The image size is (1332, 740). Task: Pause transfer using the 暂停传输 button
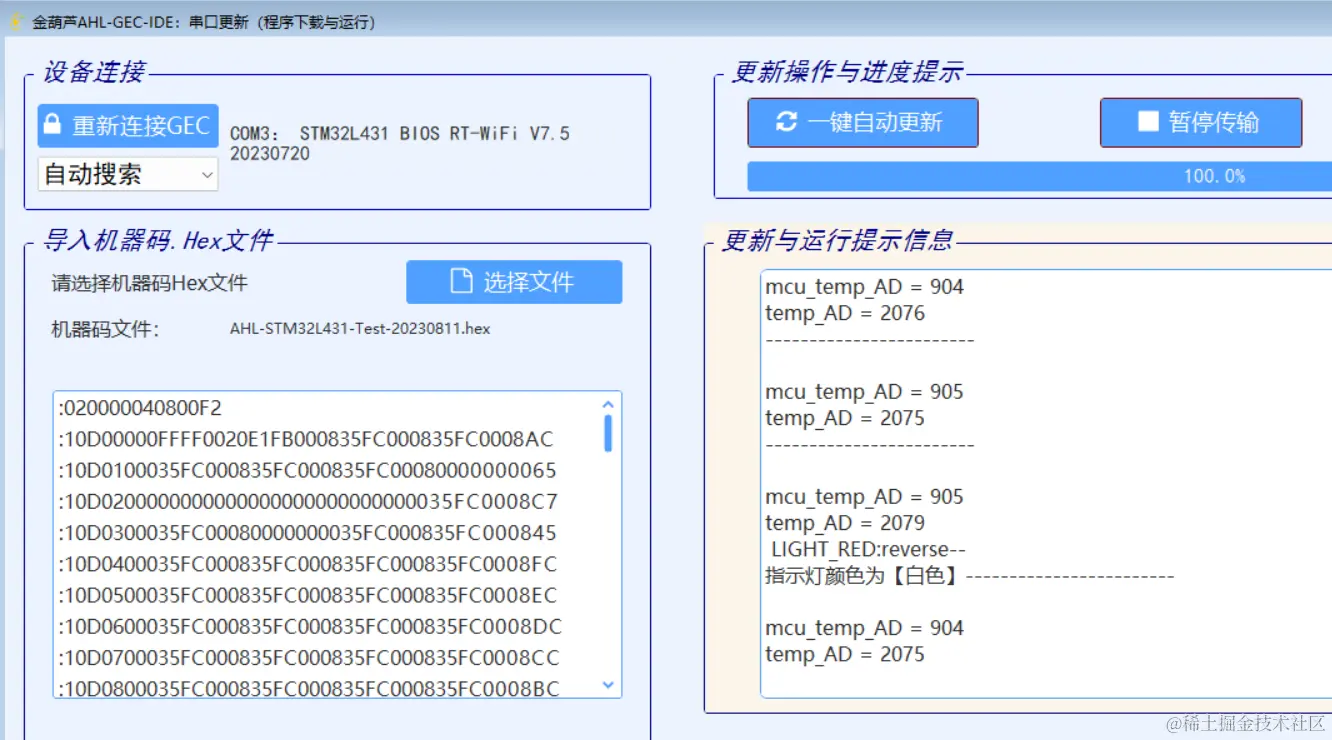point(1199,122)
